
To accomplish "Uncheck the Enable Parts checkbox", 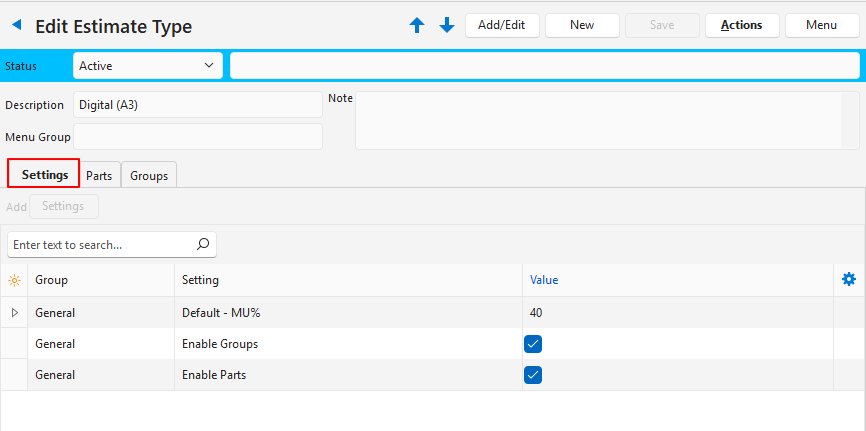I will pos(533,375).
